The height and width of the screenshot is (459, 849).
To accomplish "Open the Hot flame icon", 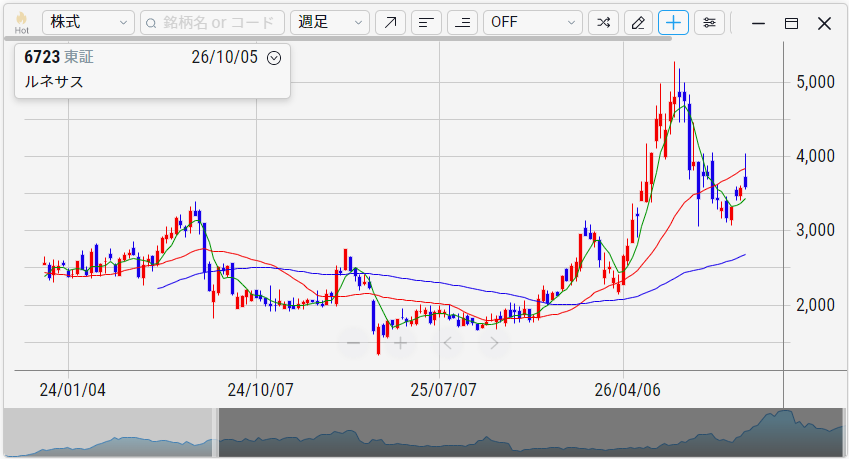I will tap(22, 23).
